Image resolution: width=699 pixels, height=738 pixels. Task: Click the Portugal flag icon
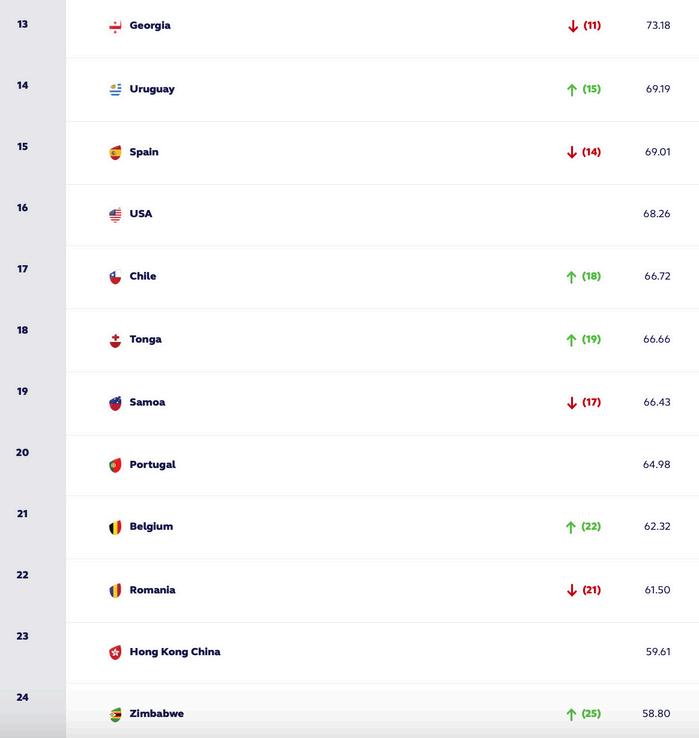pos(115,465)
